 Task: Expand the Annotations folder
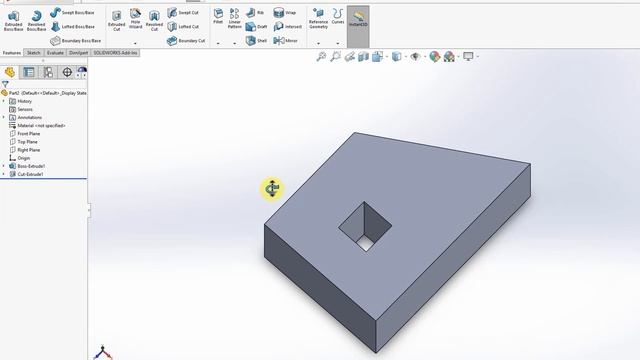pyautogui.click(x=4, y=118)
